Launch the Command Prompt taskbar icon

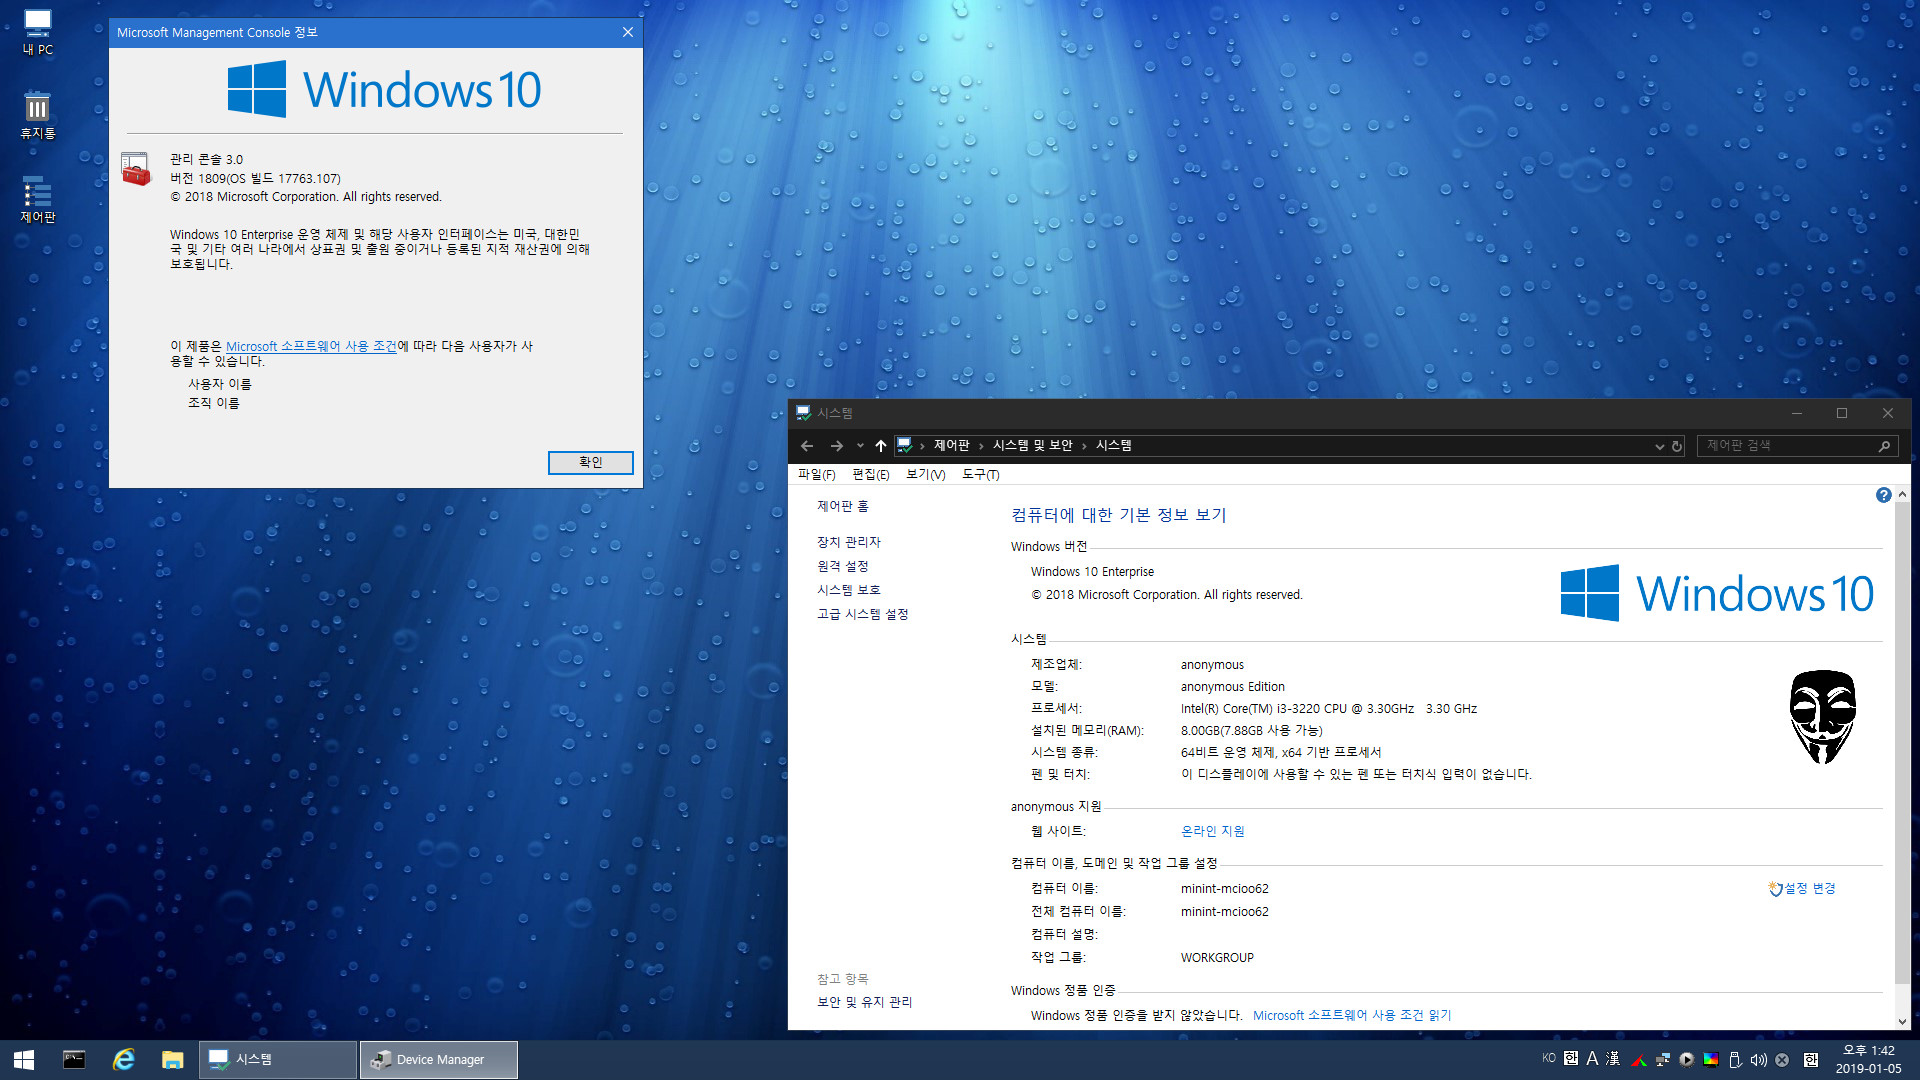click(74, 1060)
